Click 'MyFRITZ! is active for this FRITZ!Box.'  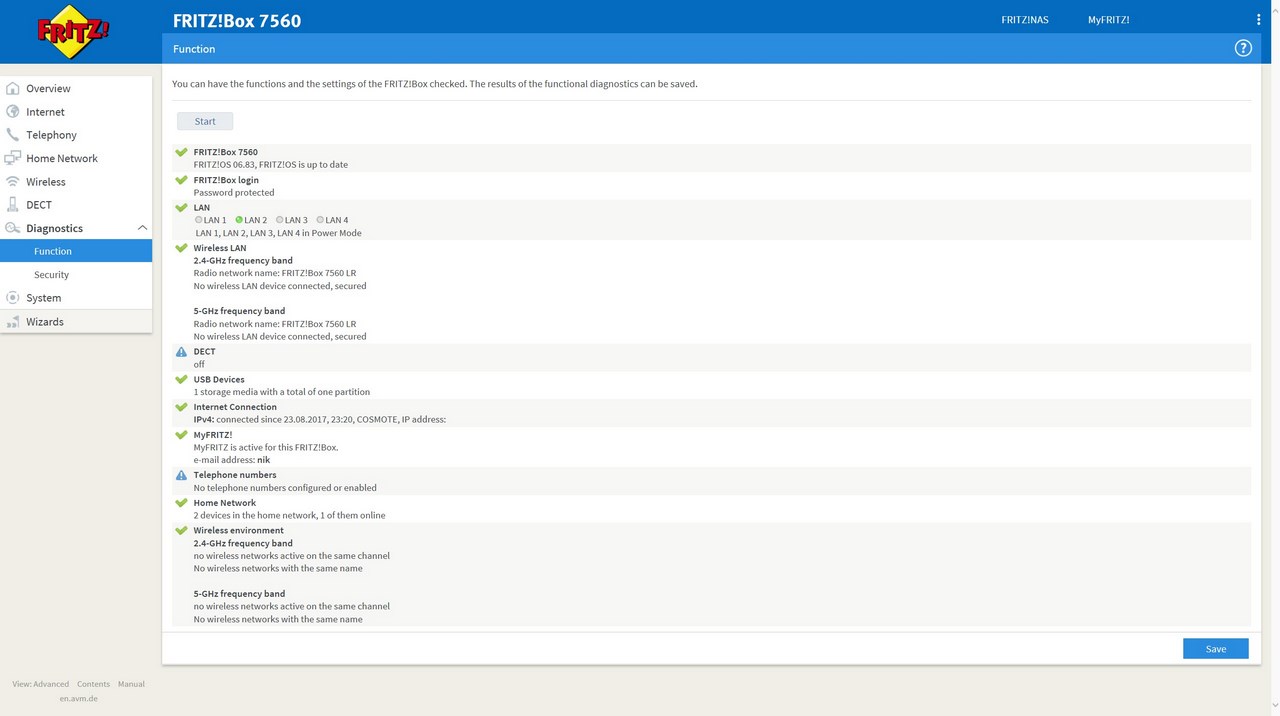click(266, 447)
